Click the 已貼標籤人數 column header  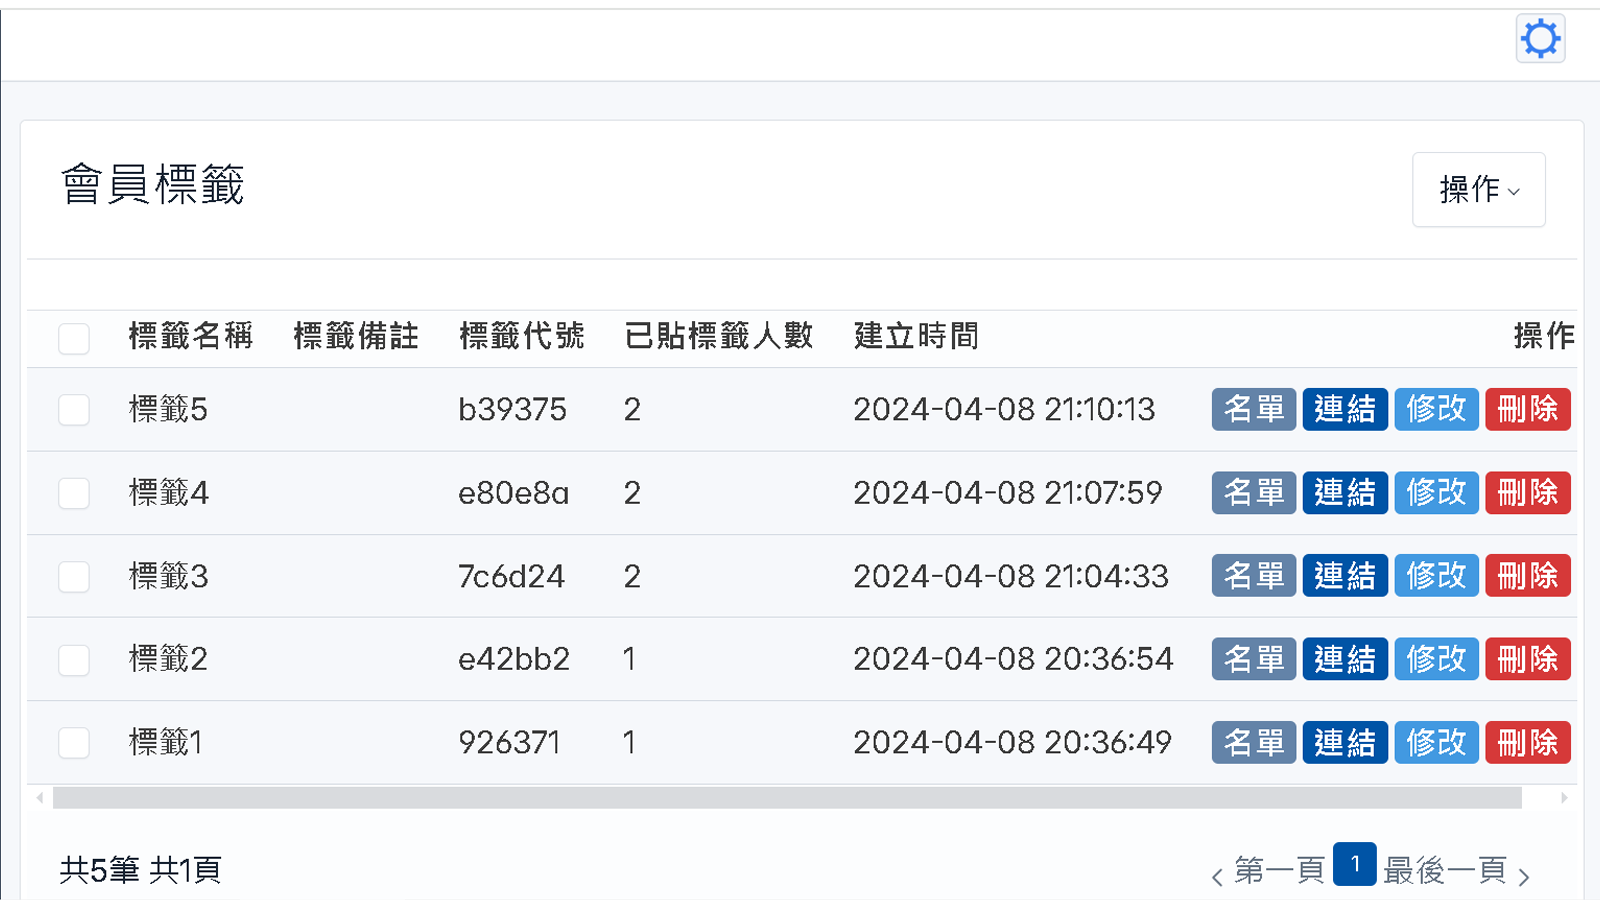point(719,336)
